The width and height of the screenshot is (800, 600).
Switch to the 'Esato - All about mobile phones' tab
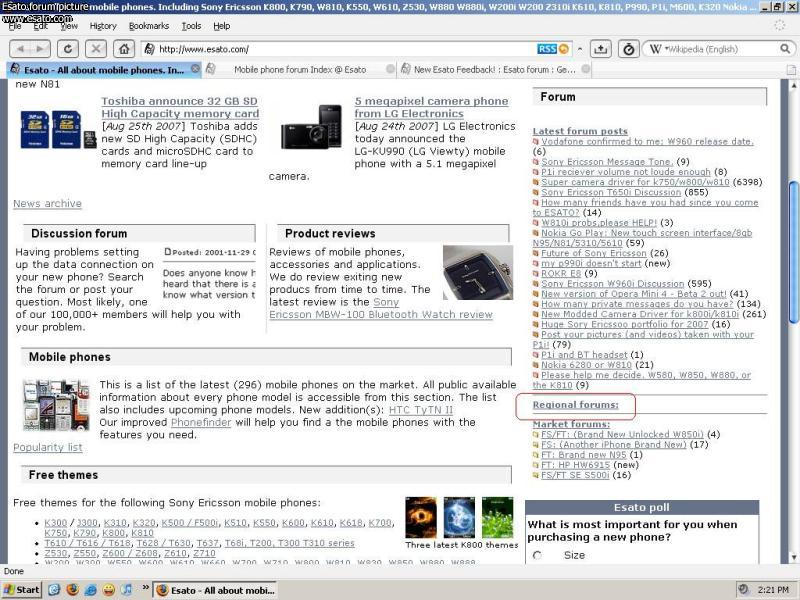pos(104,69)
